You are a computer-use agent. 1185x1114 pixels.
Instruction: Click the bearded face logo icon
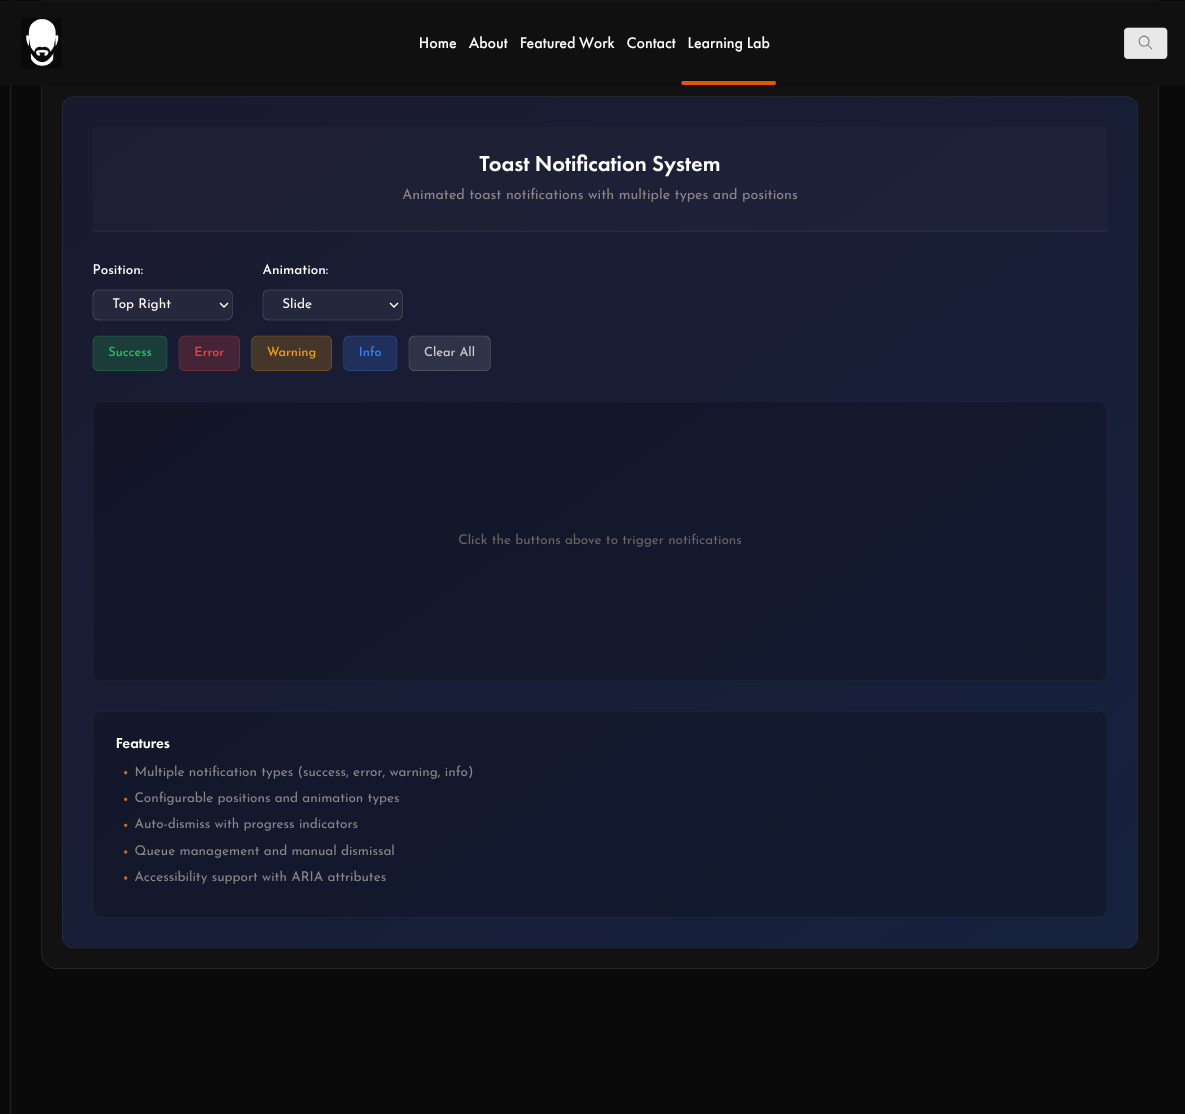point(42,43)
